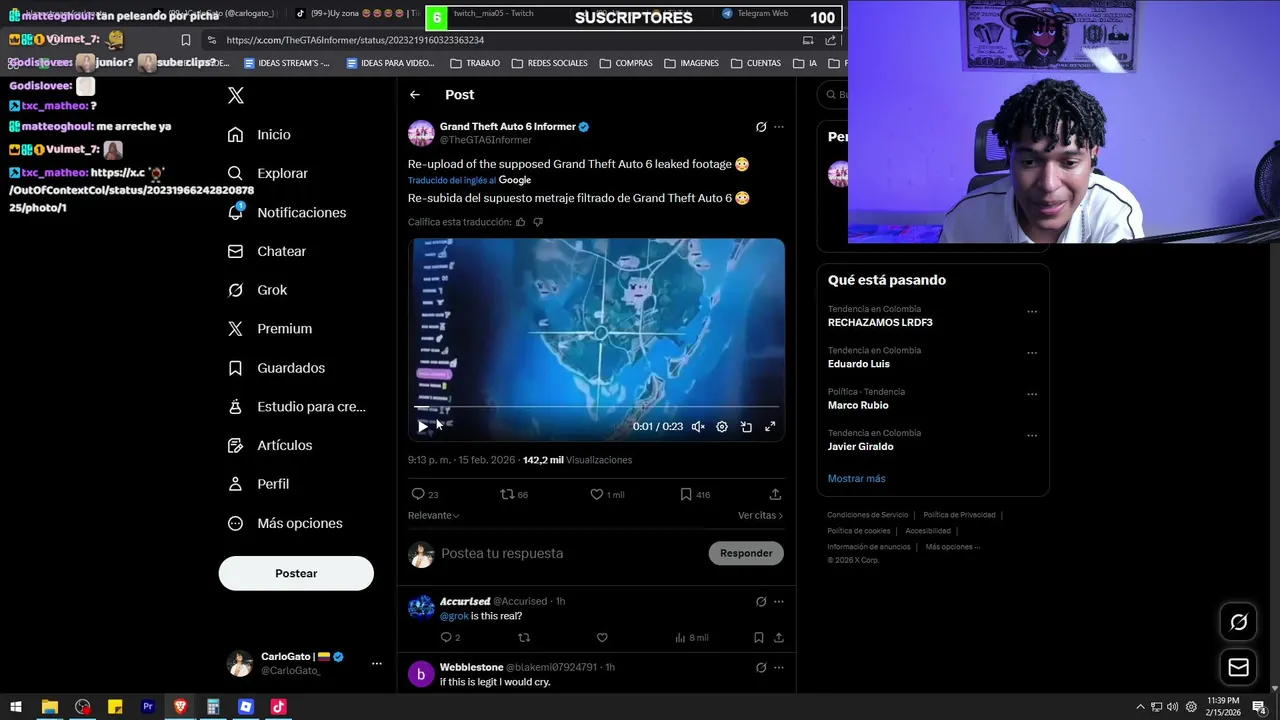Open options for Eduardo Luis trend
The width and height of the screenshot is (1280, 720).
(x=1032, y=353)
